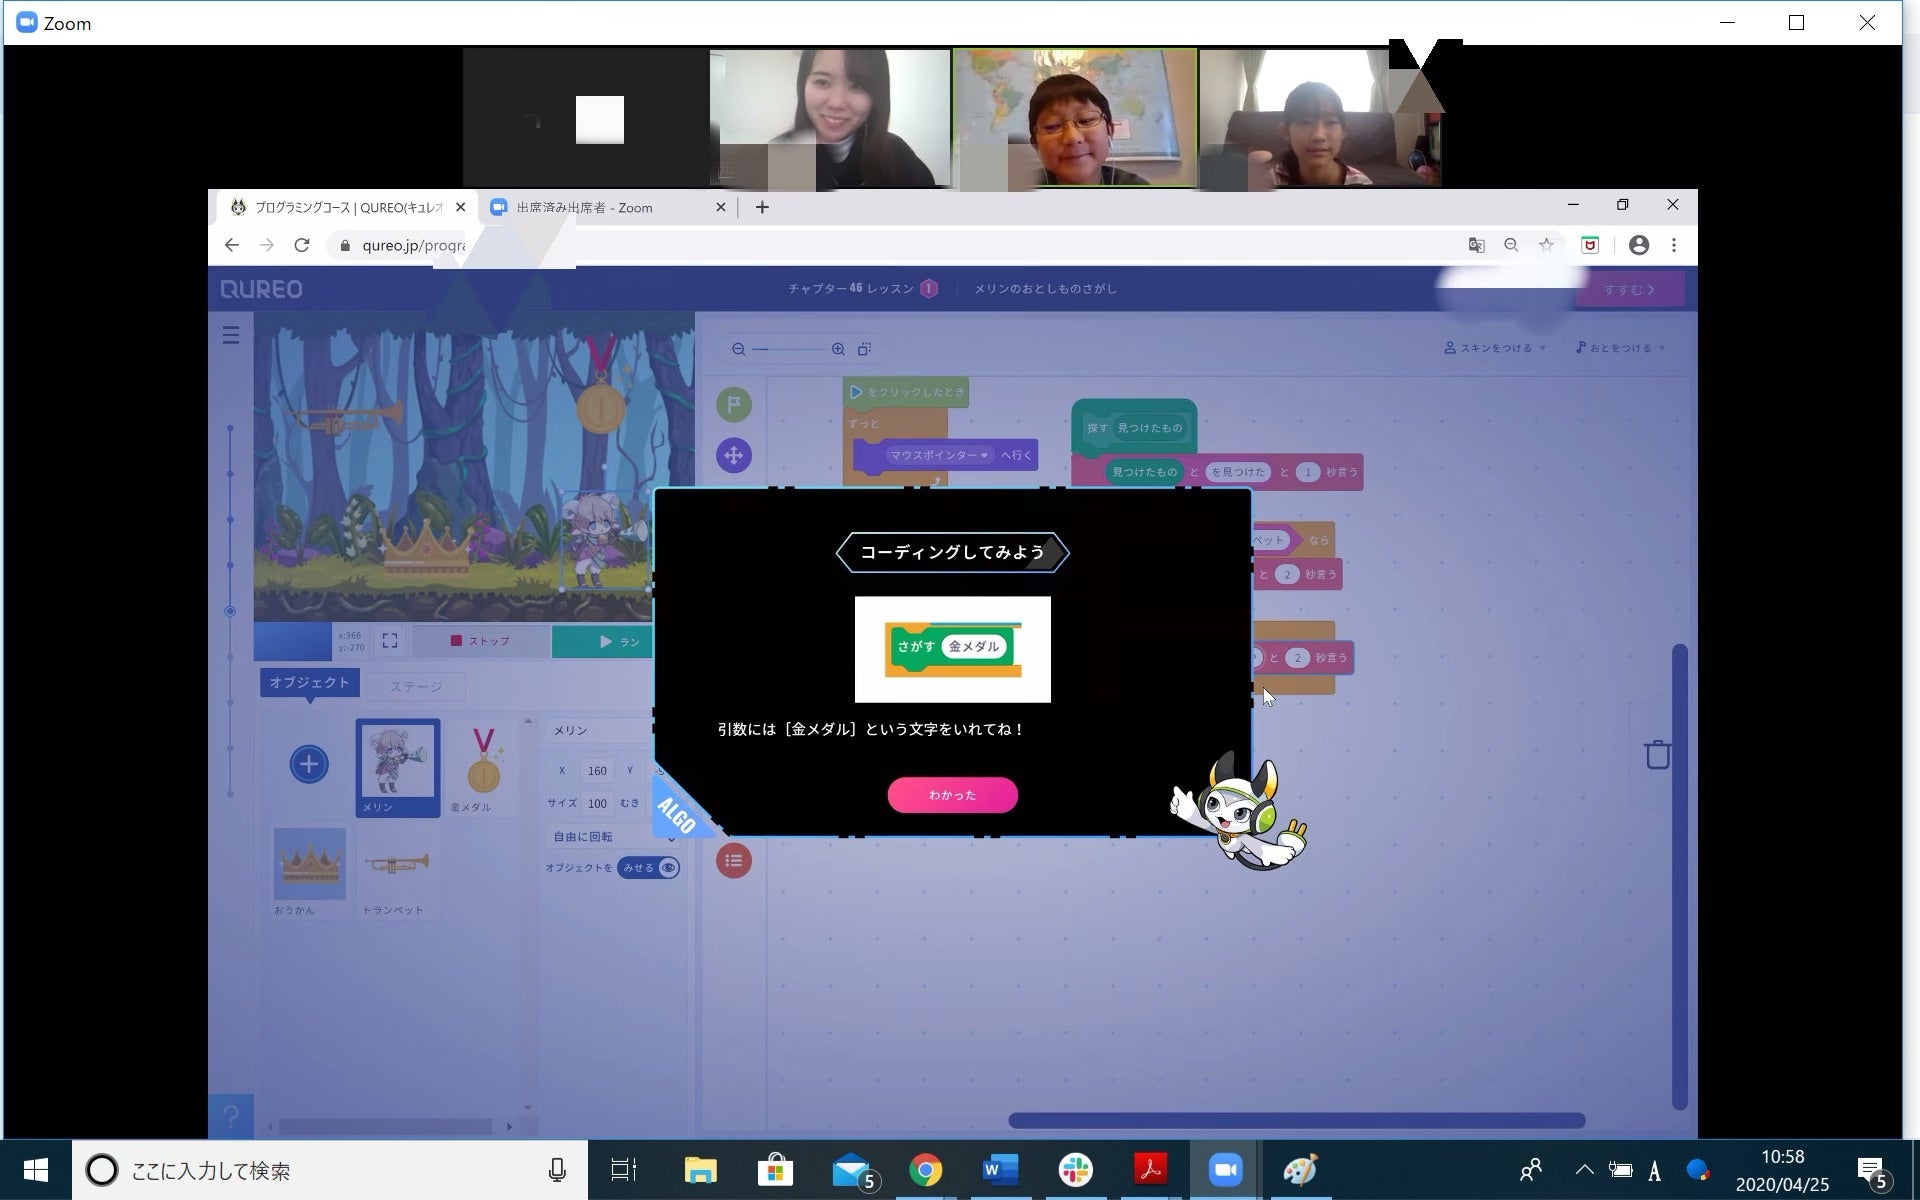Zoom out the code workspace
Viewport: 1920px width, 1200px height.
738,349
